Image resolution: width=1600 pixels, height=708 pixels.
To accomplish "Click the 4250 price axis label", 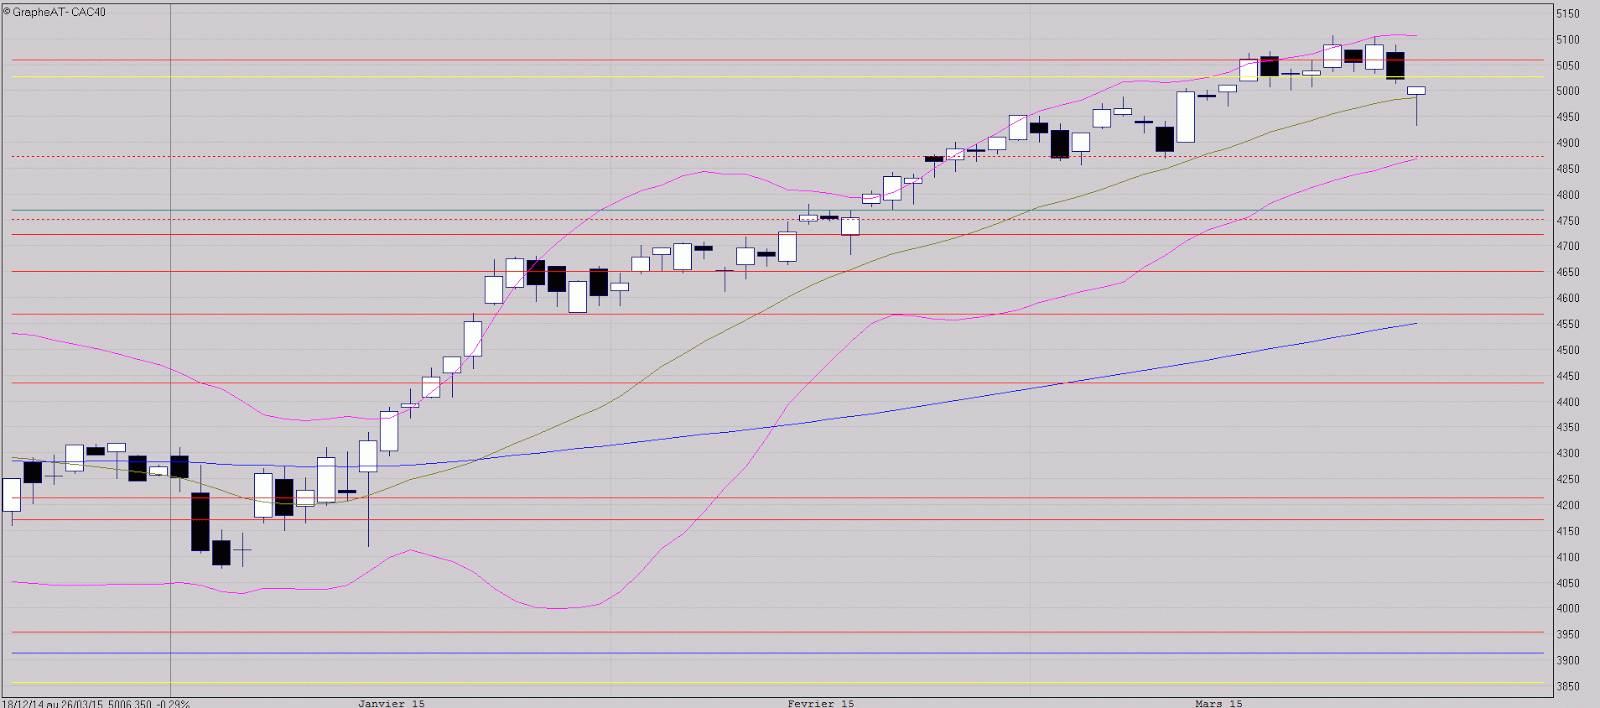I will click(x=1567, y=479).
